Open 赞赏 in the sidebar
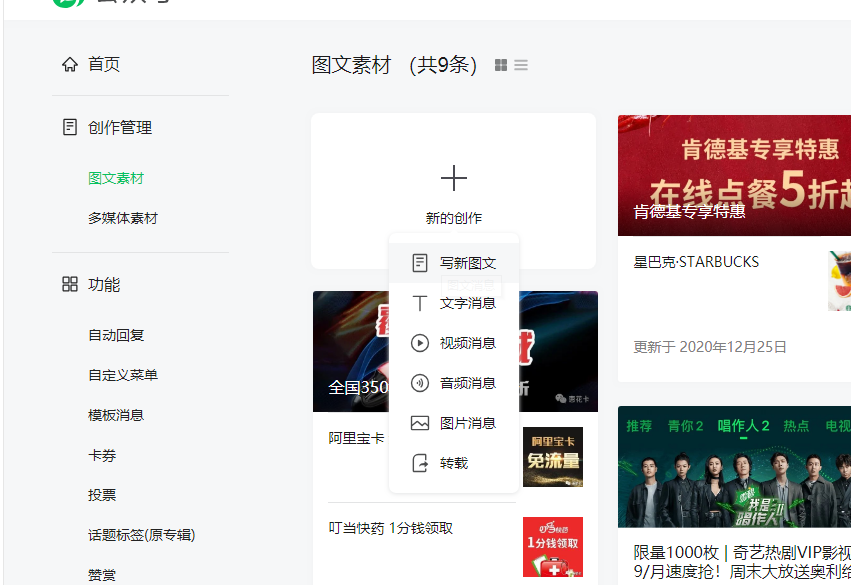Viewport: 851px width, 585px height. [x=102, y=575]
